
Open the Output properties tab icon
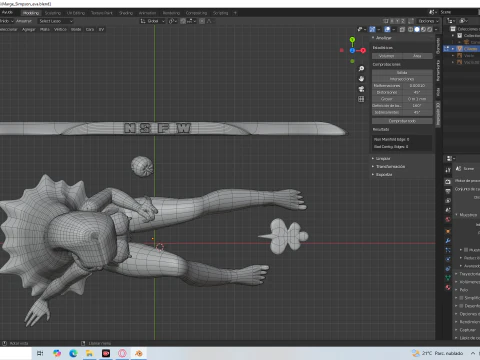[x=448, y=191]
